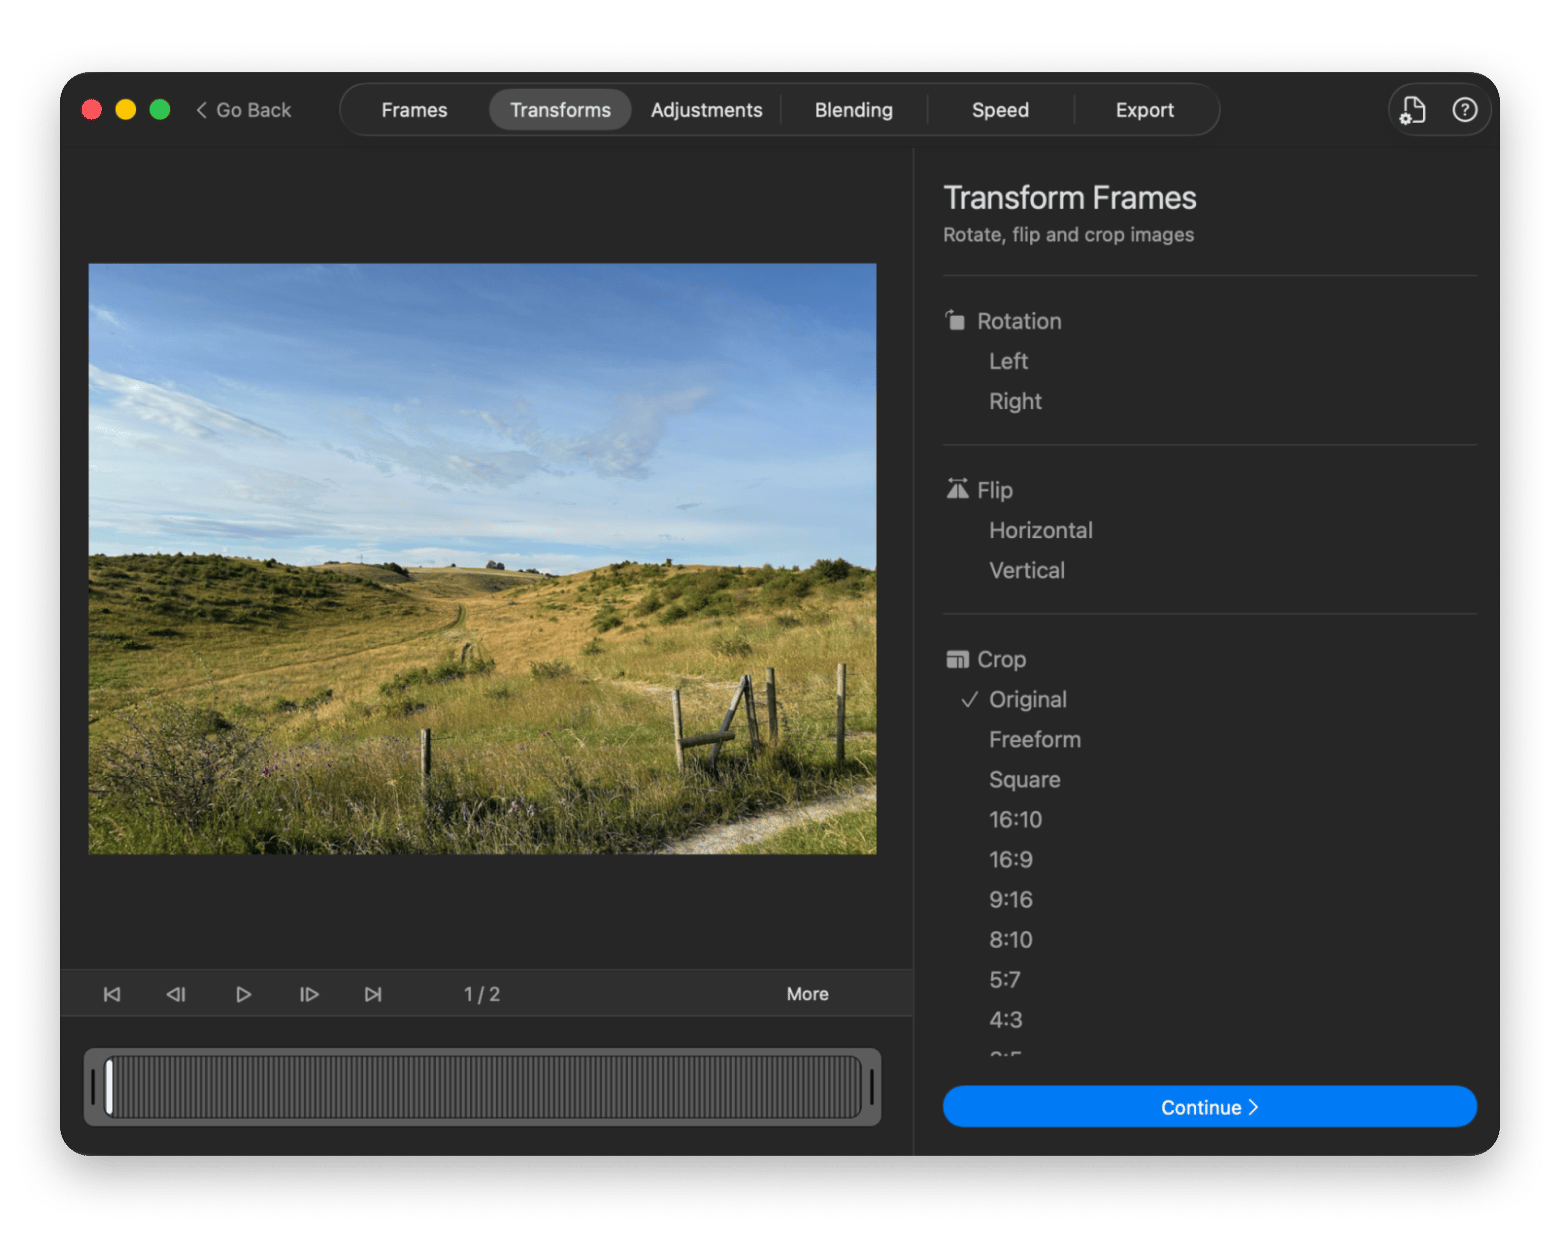Click the Rotation section icon
Screen dimensions: 1560x1236
point(956,320)
